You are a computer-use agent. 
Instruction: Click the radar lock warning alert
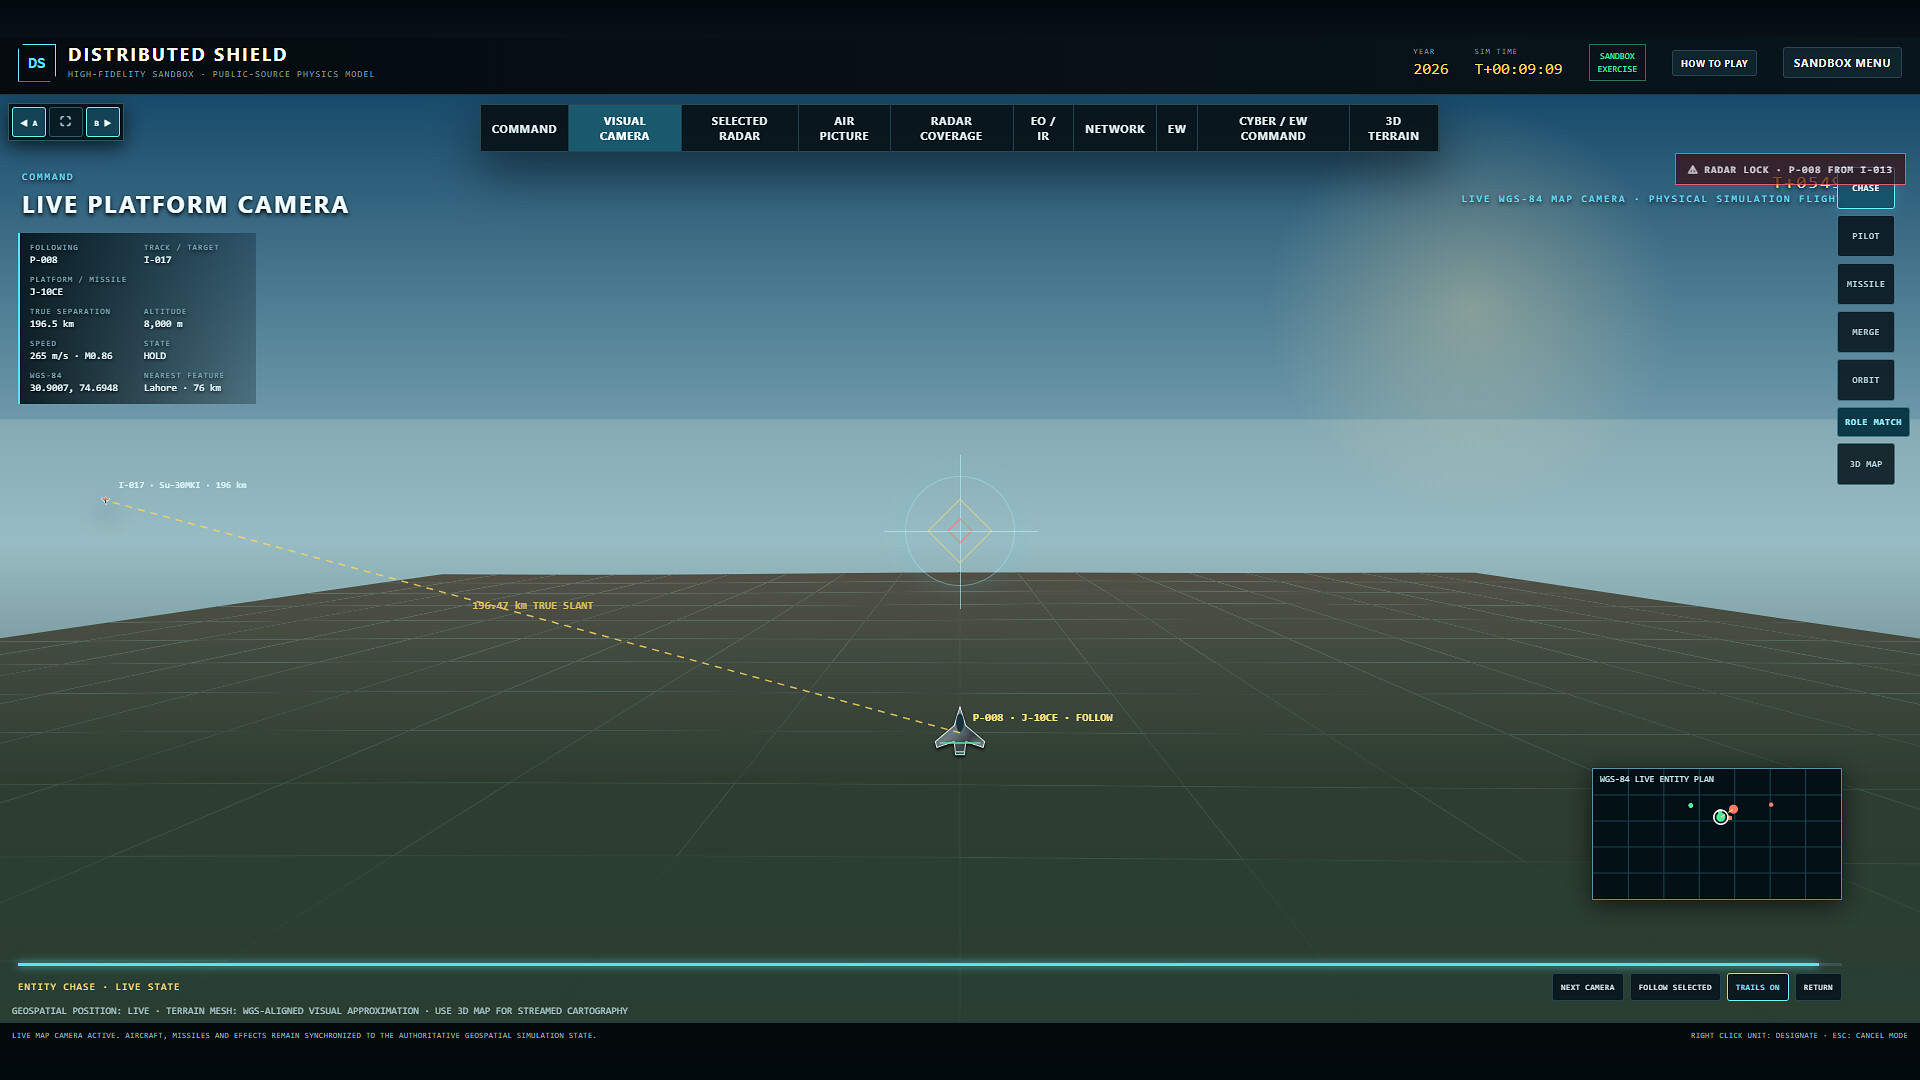[1790, 169]
